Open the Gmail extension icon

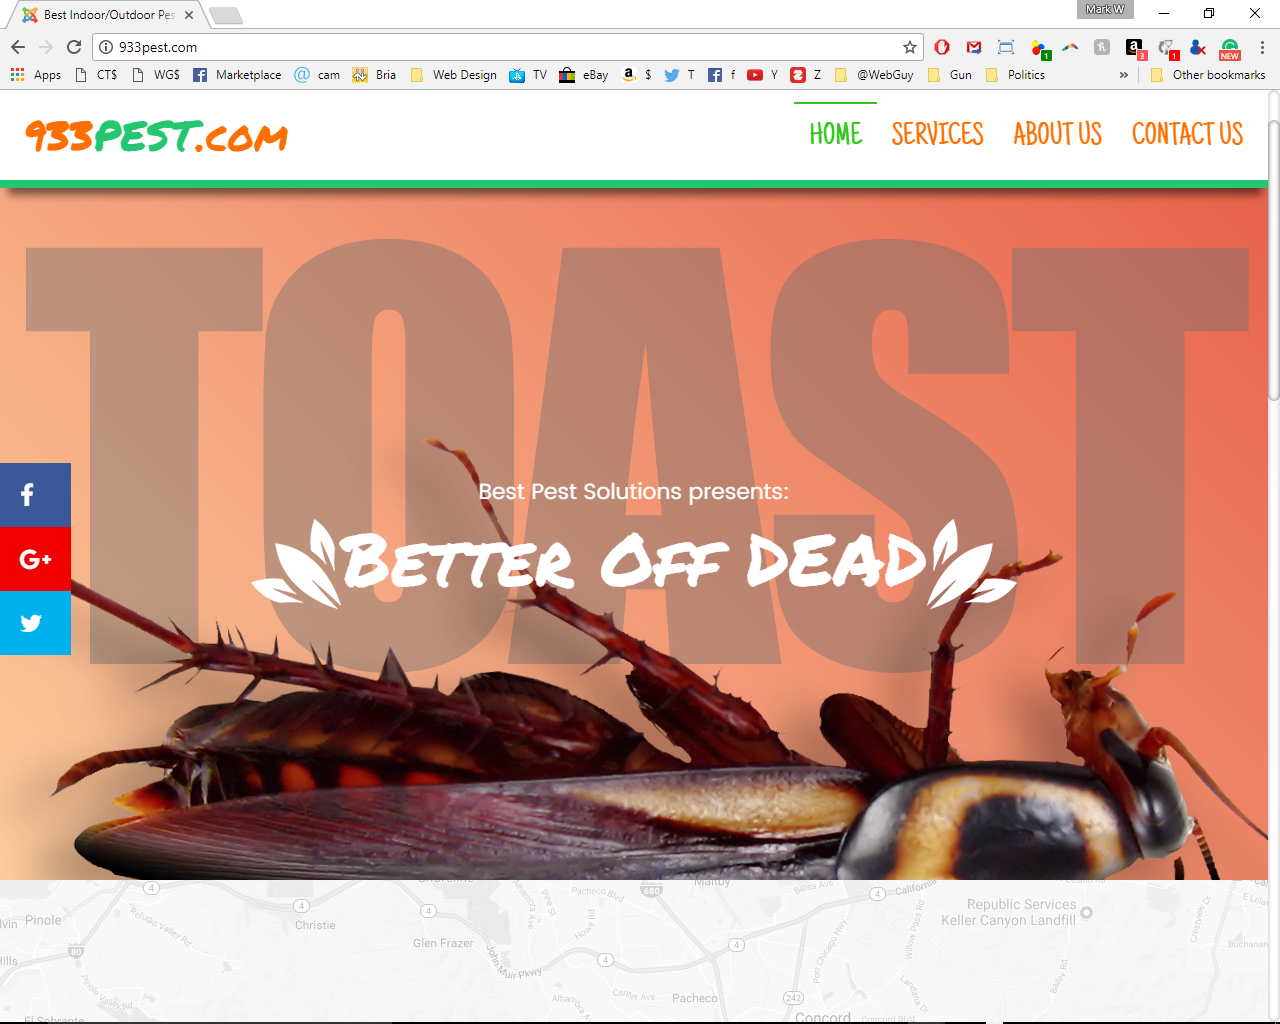tap(974, 47)
